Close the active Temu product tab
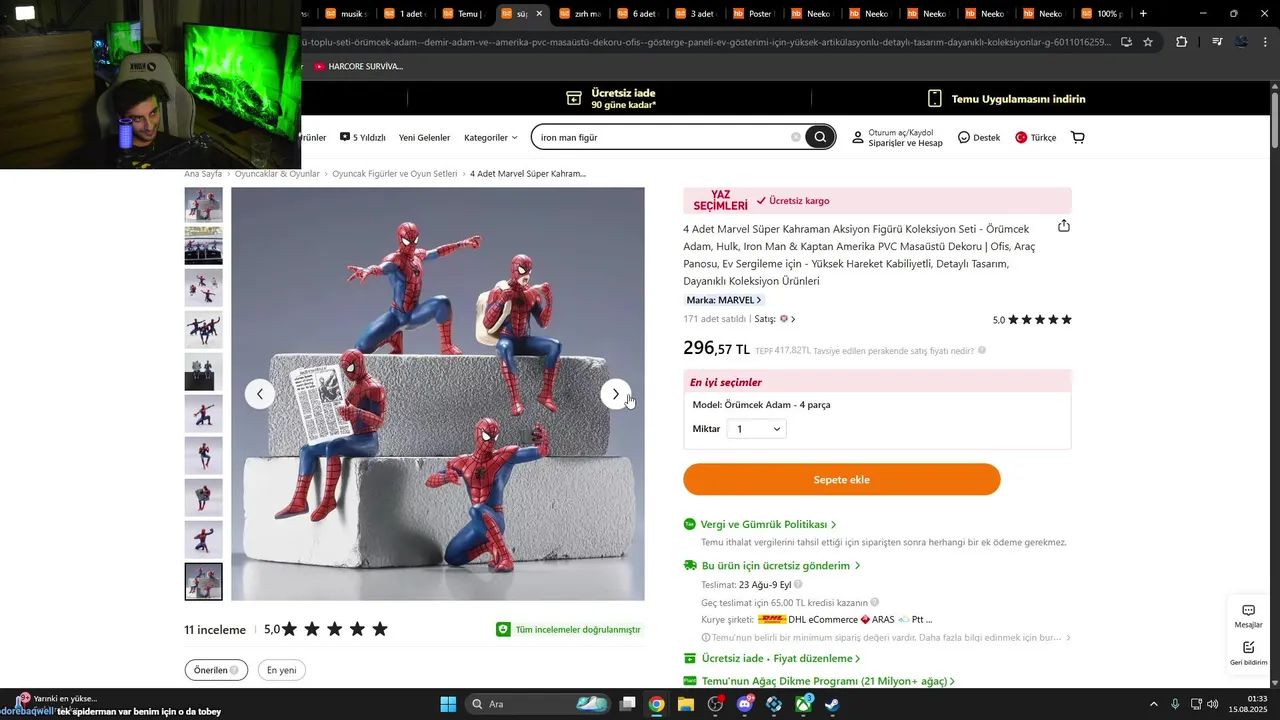 pyautogui.click(x=539, y=14)
